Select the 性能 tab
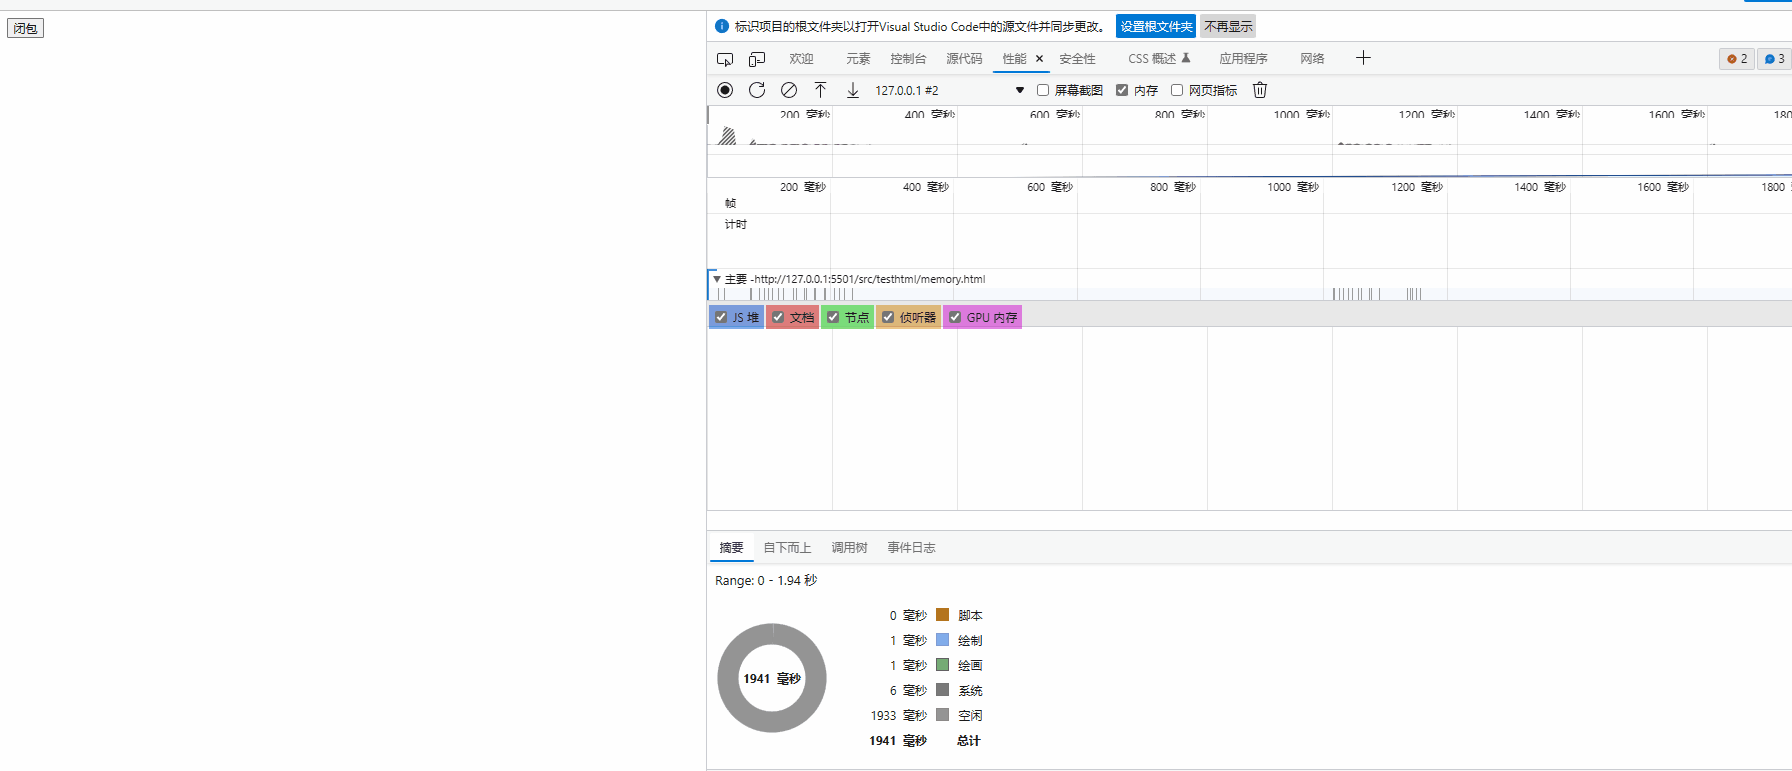The width and height of the screenshot is (1792, 771). (1014, 59)
